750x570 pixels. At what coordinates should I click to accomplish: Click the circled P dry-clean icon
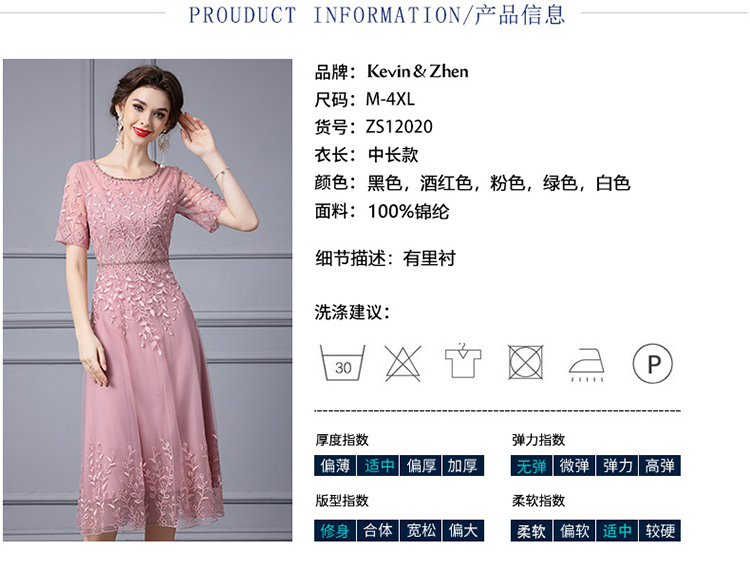pyautogui.click(x=653, y=363)
